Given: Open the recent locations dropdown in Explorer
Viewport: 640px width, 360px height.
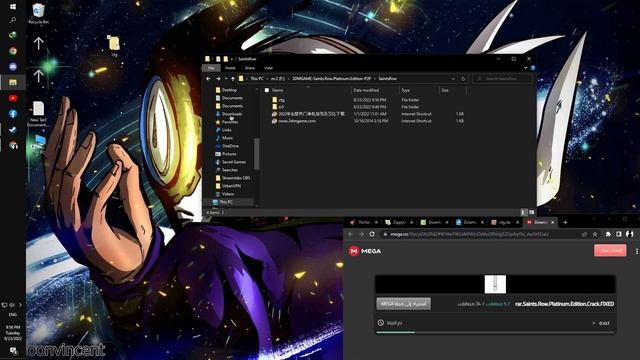Looking at the screenshot, I should pyautogui.click(x=226, y=79).
